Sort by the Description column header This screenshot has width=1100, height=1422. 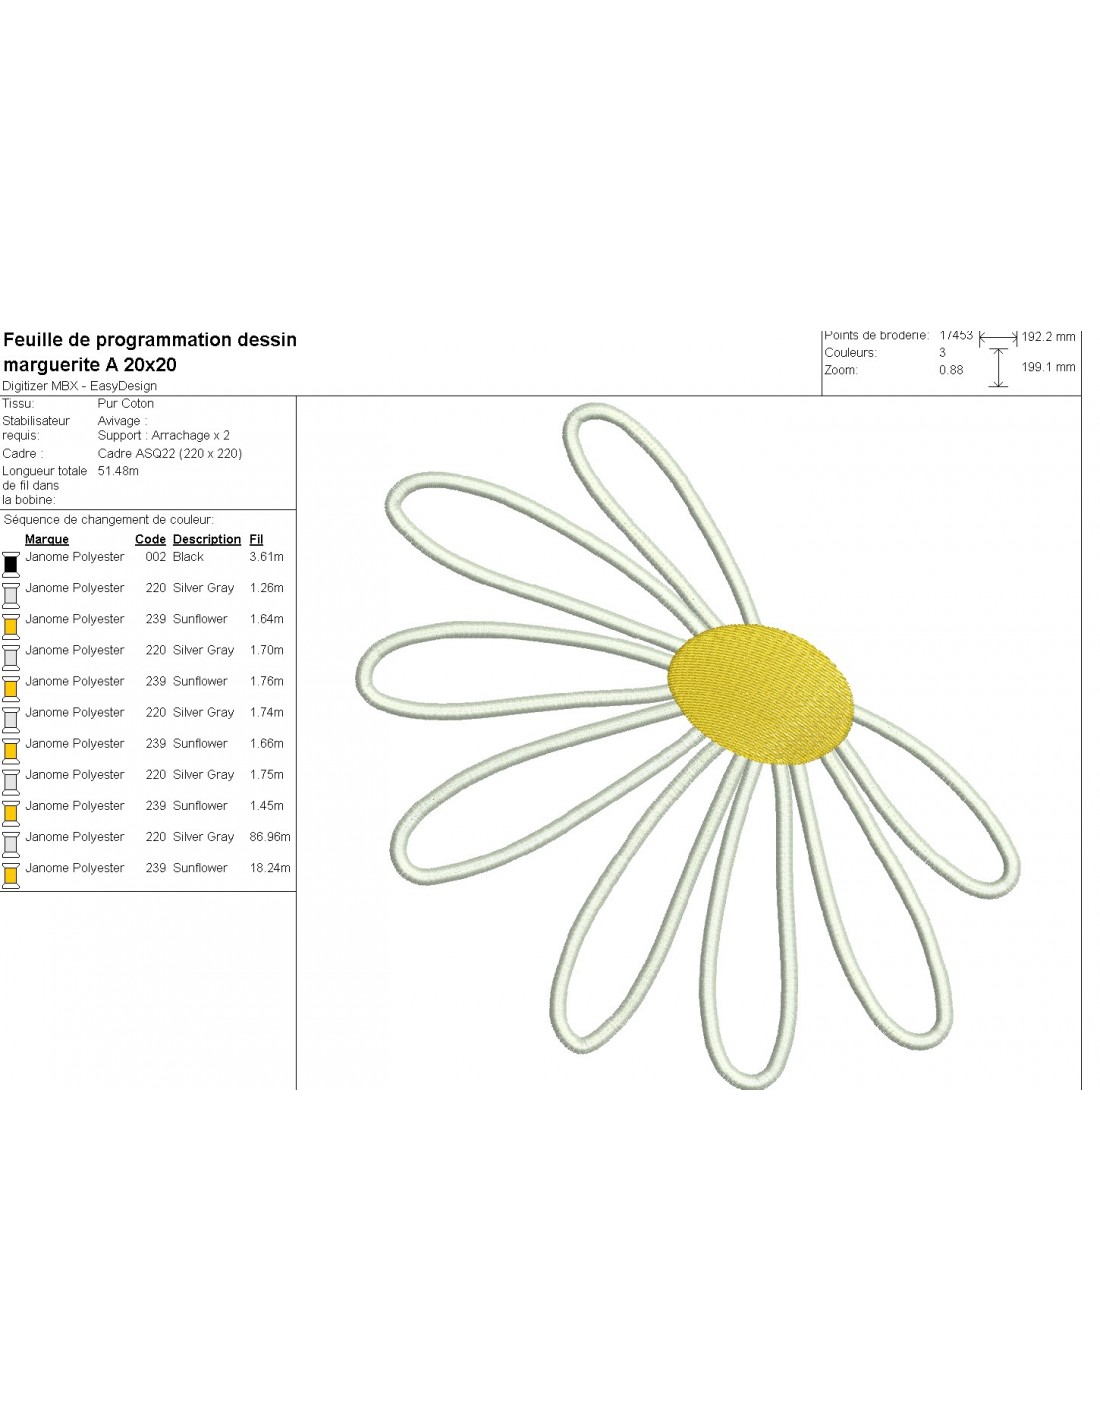[x=206, y=539]
